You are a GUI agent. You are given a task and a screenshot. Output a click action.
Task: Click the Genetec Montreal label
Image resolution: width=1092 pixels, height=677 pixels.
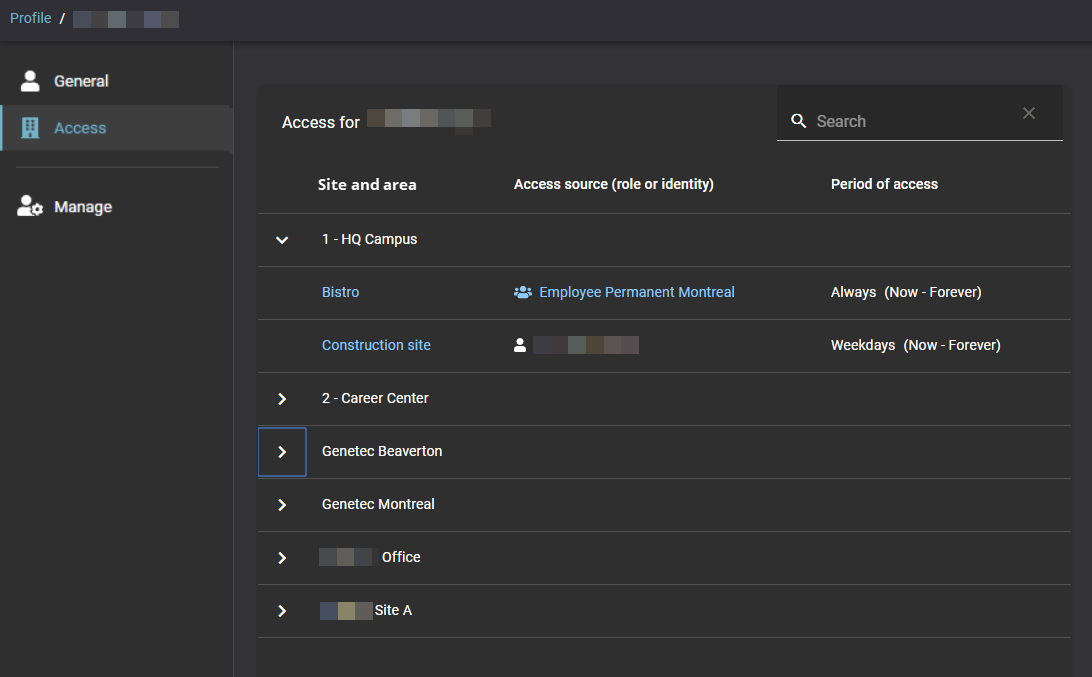point(378,504)
